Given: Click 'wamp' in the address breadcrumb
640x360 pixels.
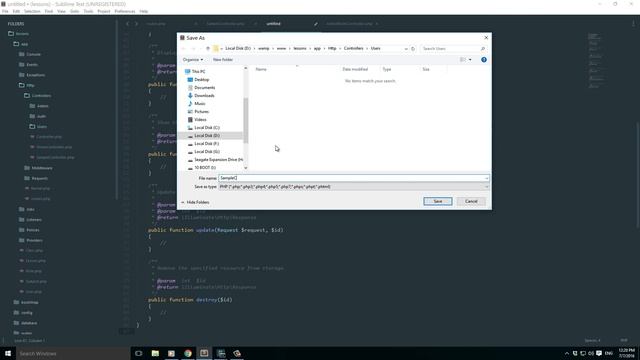Looking at the screenshot, I should pos(263,48).
